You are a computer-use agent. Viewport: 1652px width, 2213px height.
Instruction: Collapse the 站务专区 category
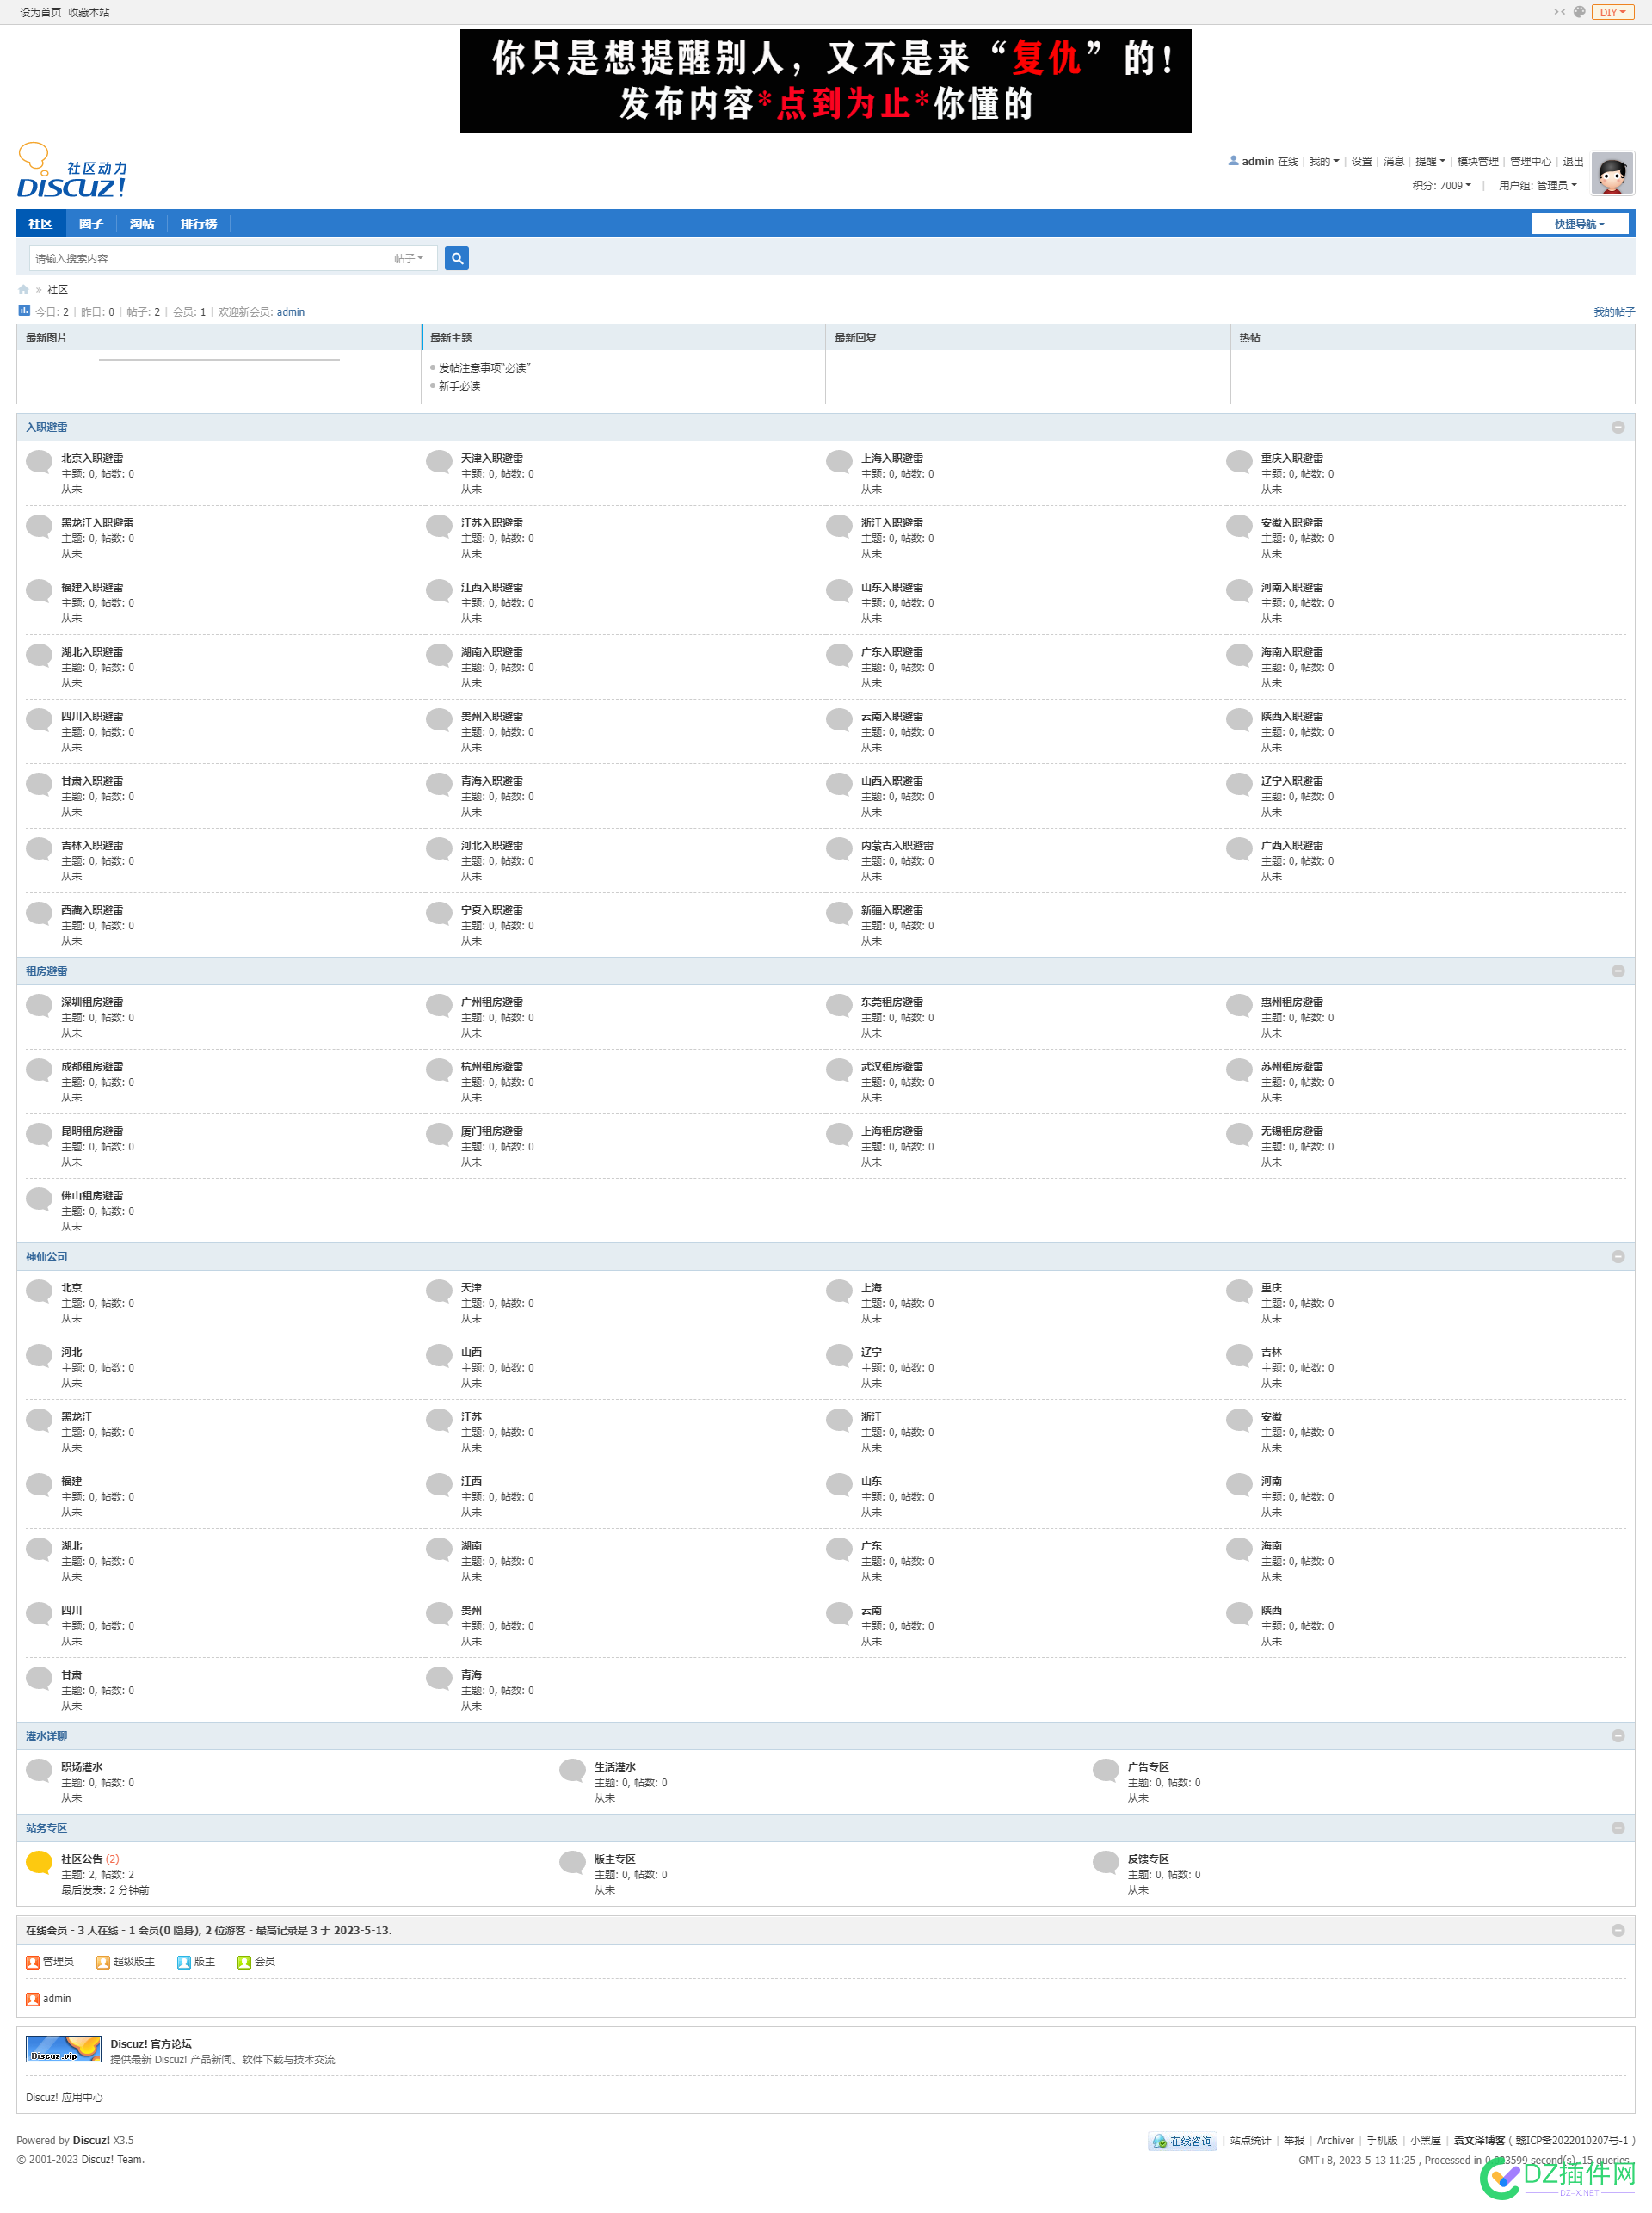[1618, 1828]
